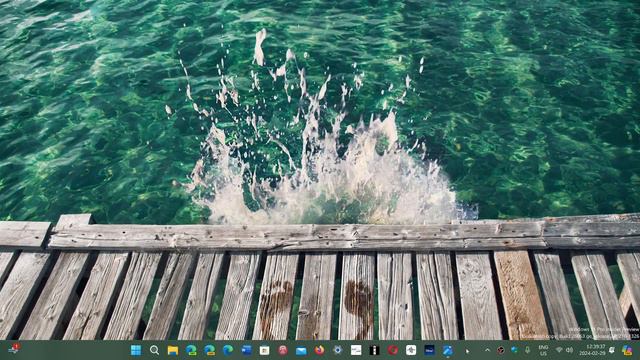This screenshot has width=640, height=360.
Task: Open the blue pen app at taskbar end
Action: 448,350
